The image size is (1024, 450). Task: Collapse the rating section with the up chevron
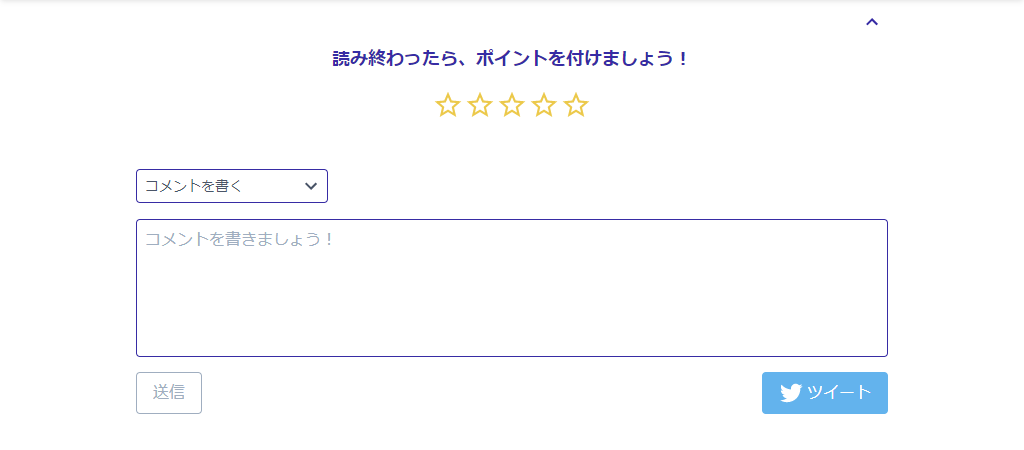point(872,21)
